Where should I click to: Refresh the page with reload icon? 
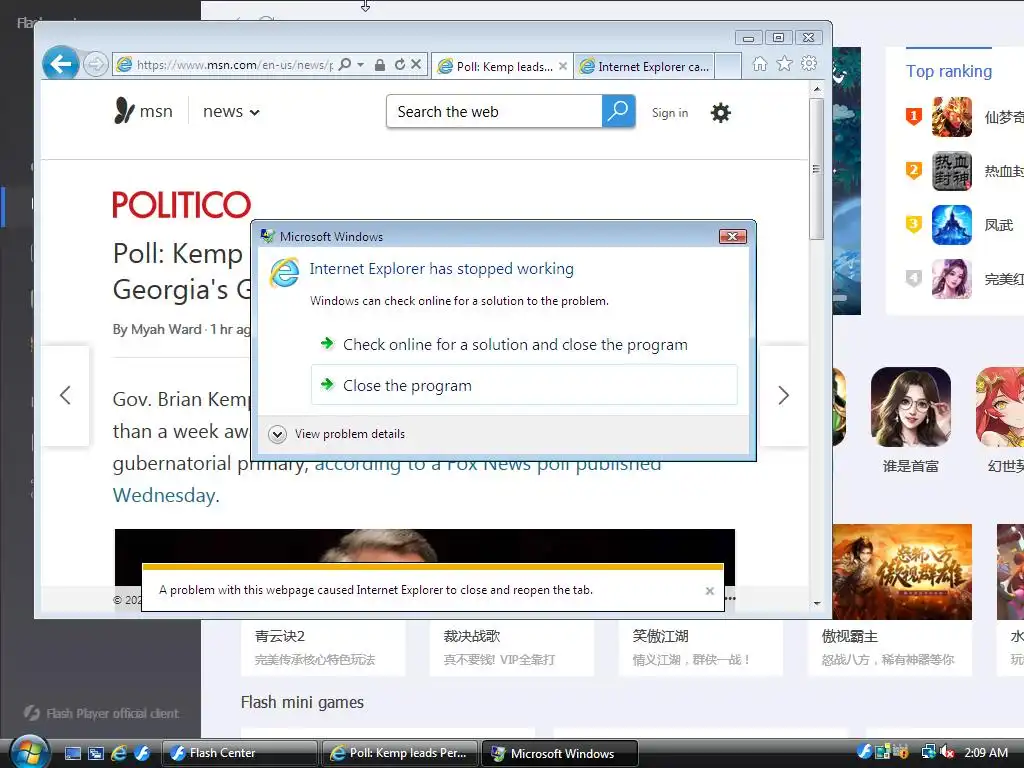pos(400,64)
